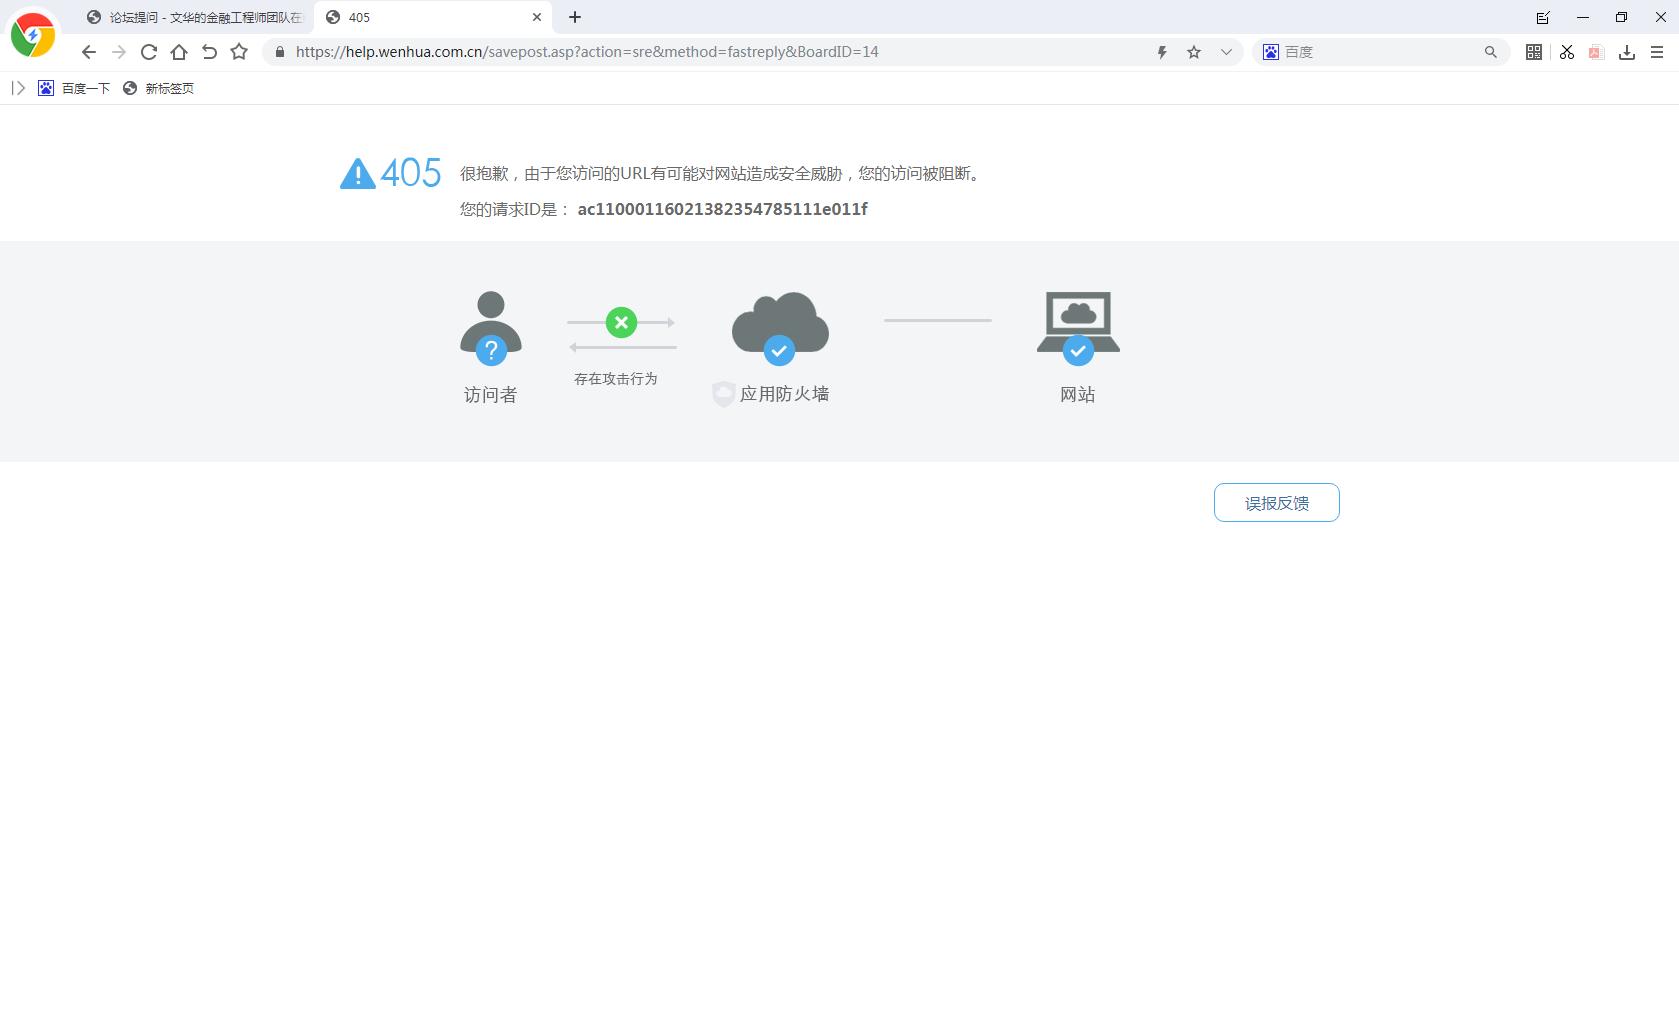Open a new tab with plus button

click(575, 17)
